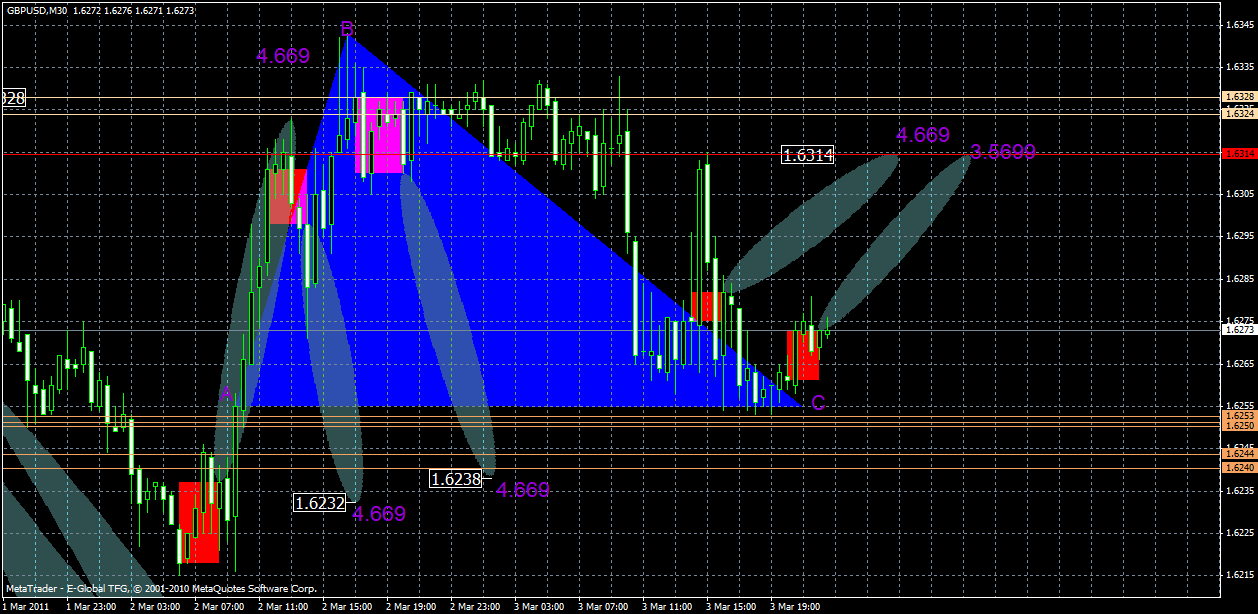Select the red horizontal line at 1.6314

600,154
